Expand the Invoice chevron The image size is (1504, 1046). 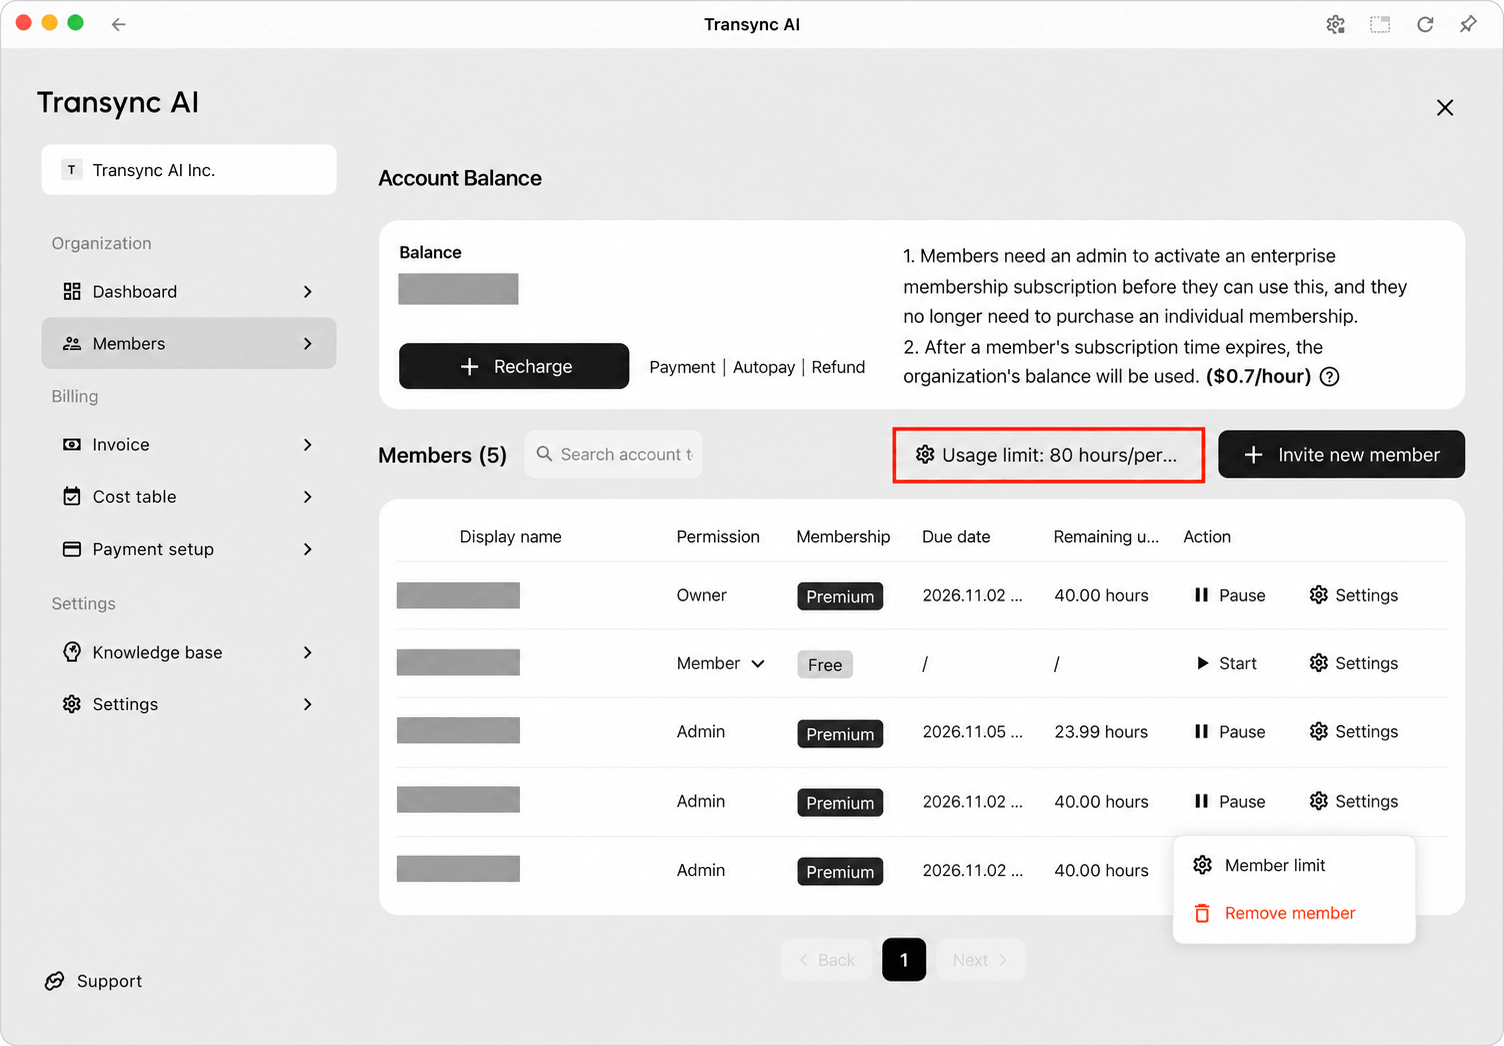(x=308, y=445)
